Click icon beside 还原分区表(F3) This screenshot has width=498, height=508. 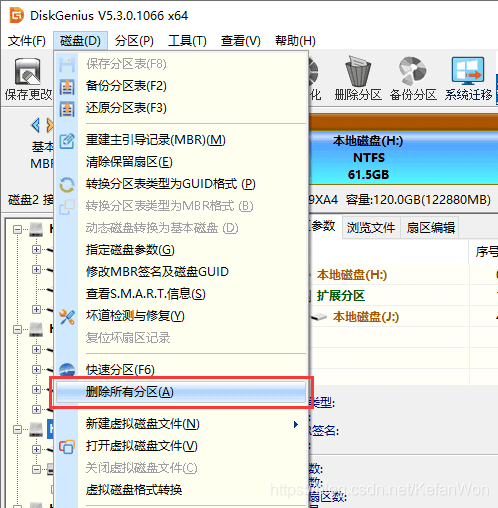pyautogui.click(x=67, y=109)
